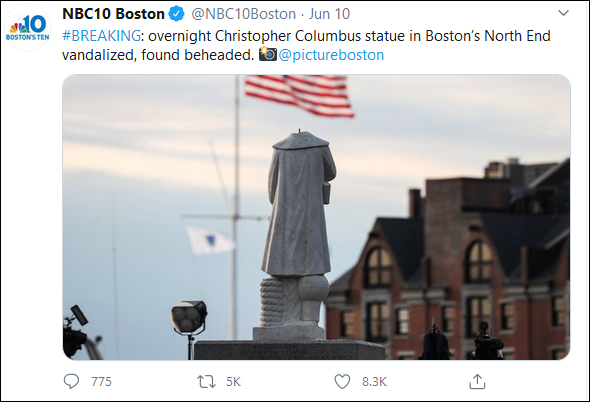This screenshot has height=402, width=590.
Task: Open the NBC10 Boston display name
Action: pyautogui.click(x=113, y=14)
